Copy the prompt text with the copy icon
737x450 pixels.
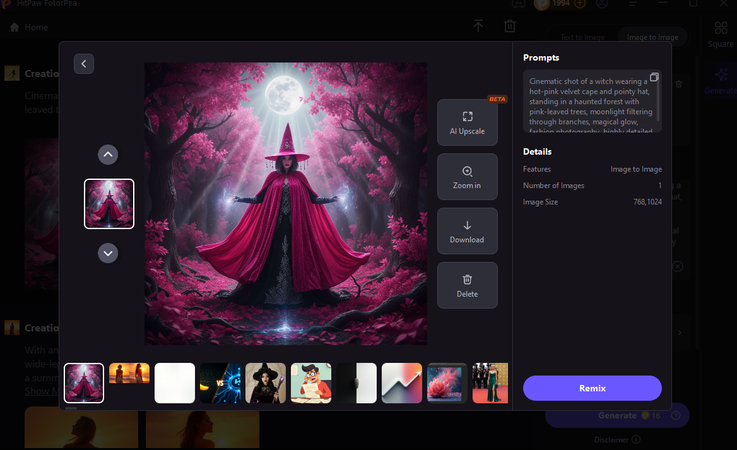[x=654, y=77]
